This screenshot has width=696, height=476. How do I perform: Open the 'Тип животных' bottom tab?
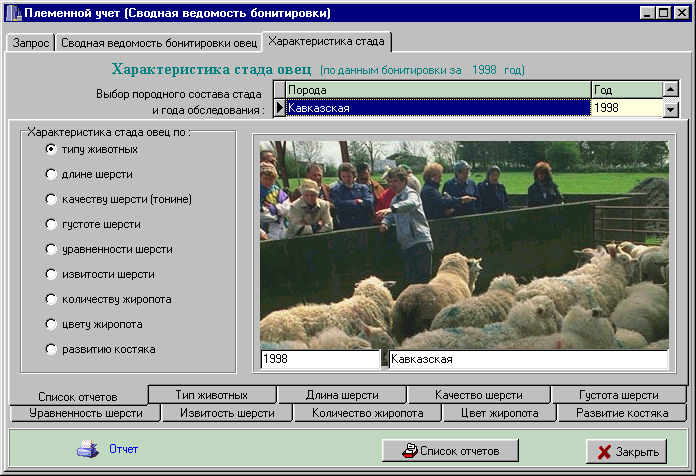point(212,395)
